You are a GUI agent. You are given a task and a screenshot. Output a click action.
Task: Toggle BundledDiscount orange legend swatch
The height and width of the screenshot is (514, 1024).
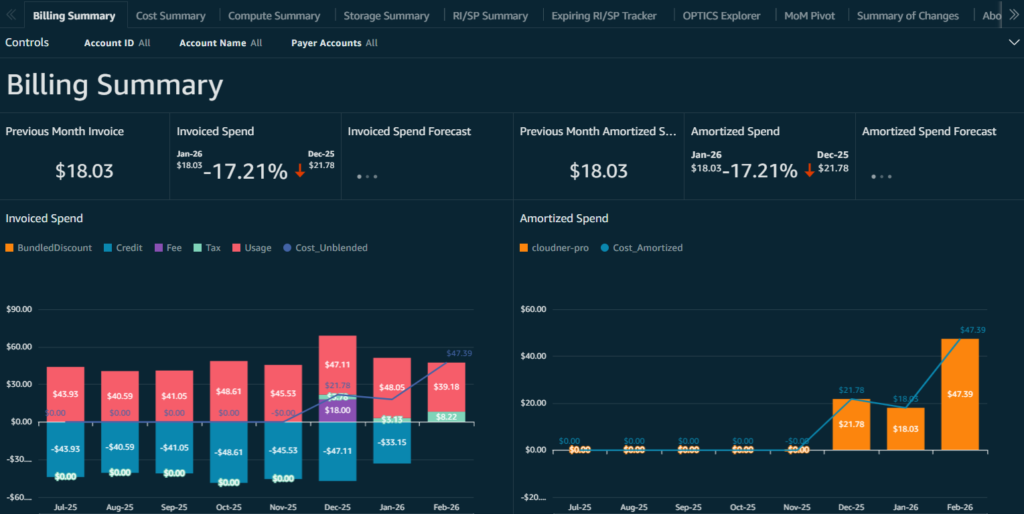pyautogui.click(x=11, y=248)
